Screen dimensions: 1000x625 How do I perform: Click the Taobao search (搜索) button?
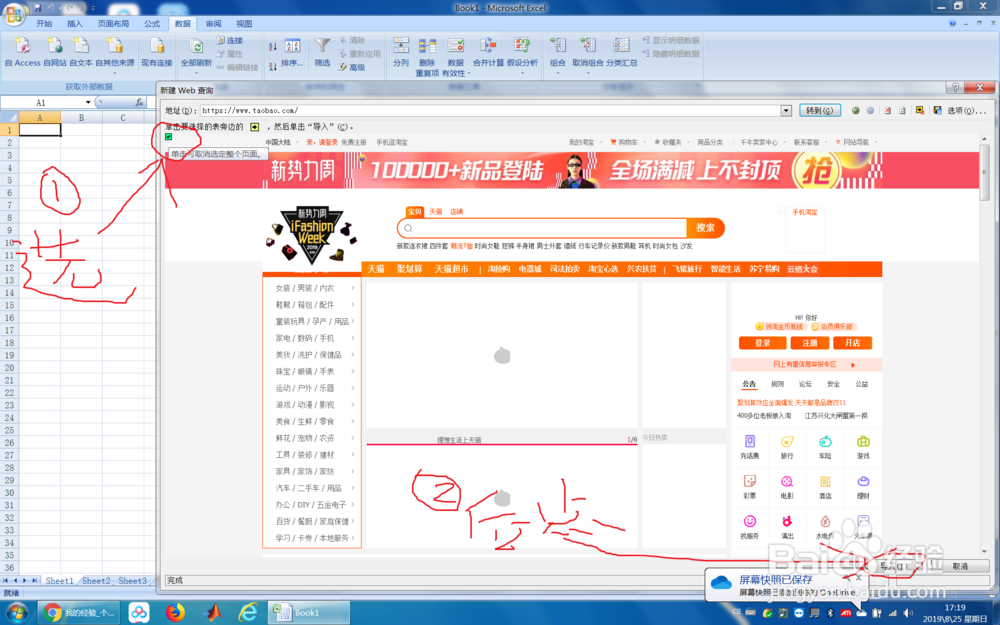(x=705, y=228)
